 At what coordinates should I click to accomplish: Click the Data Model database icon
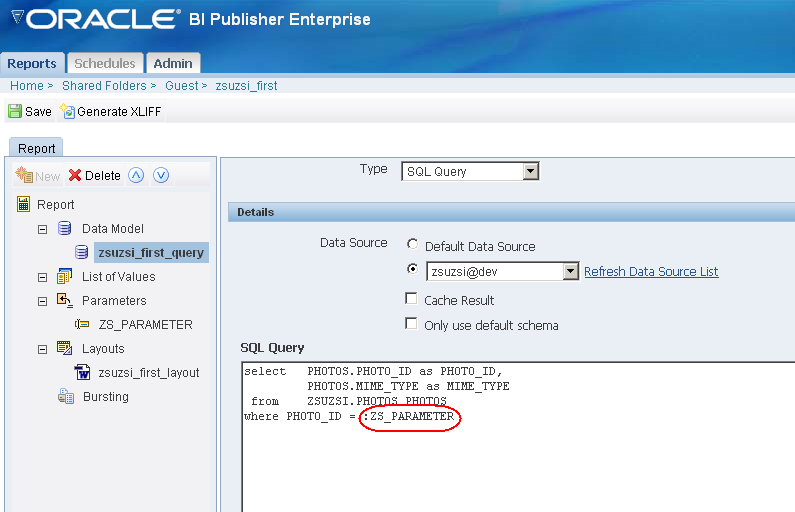pyautogui.click(x=64, y=228)
